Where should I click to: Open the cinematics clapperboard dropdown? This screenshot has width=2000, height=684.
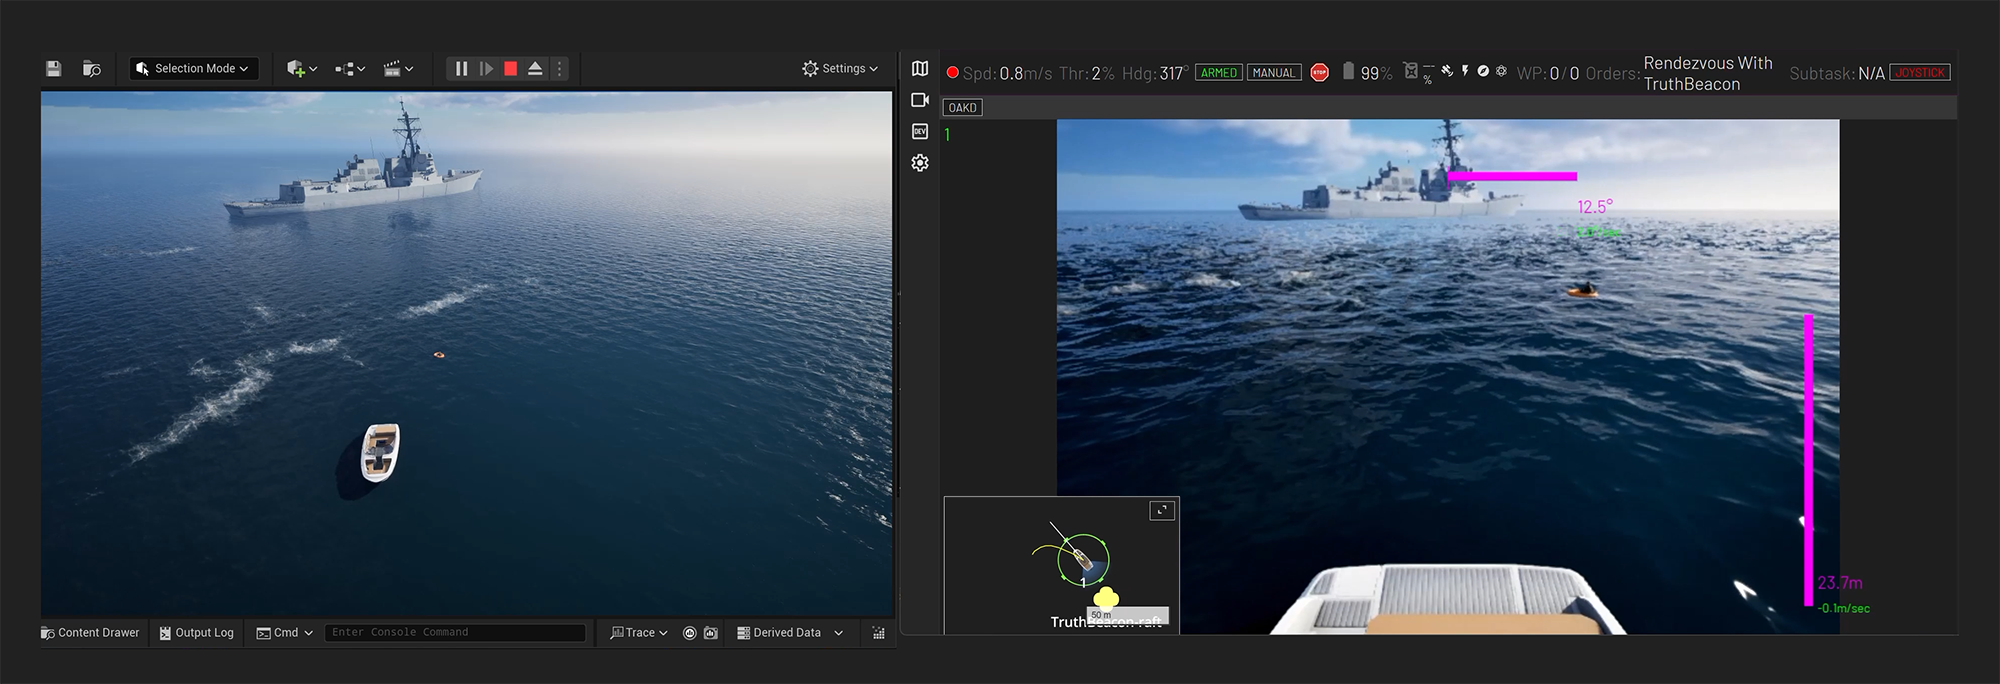click(x=398, y=69)
